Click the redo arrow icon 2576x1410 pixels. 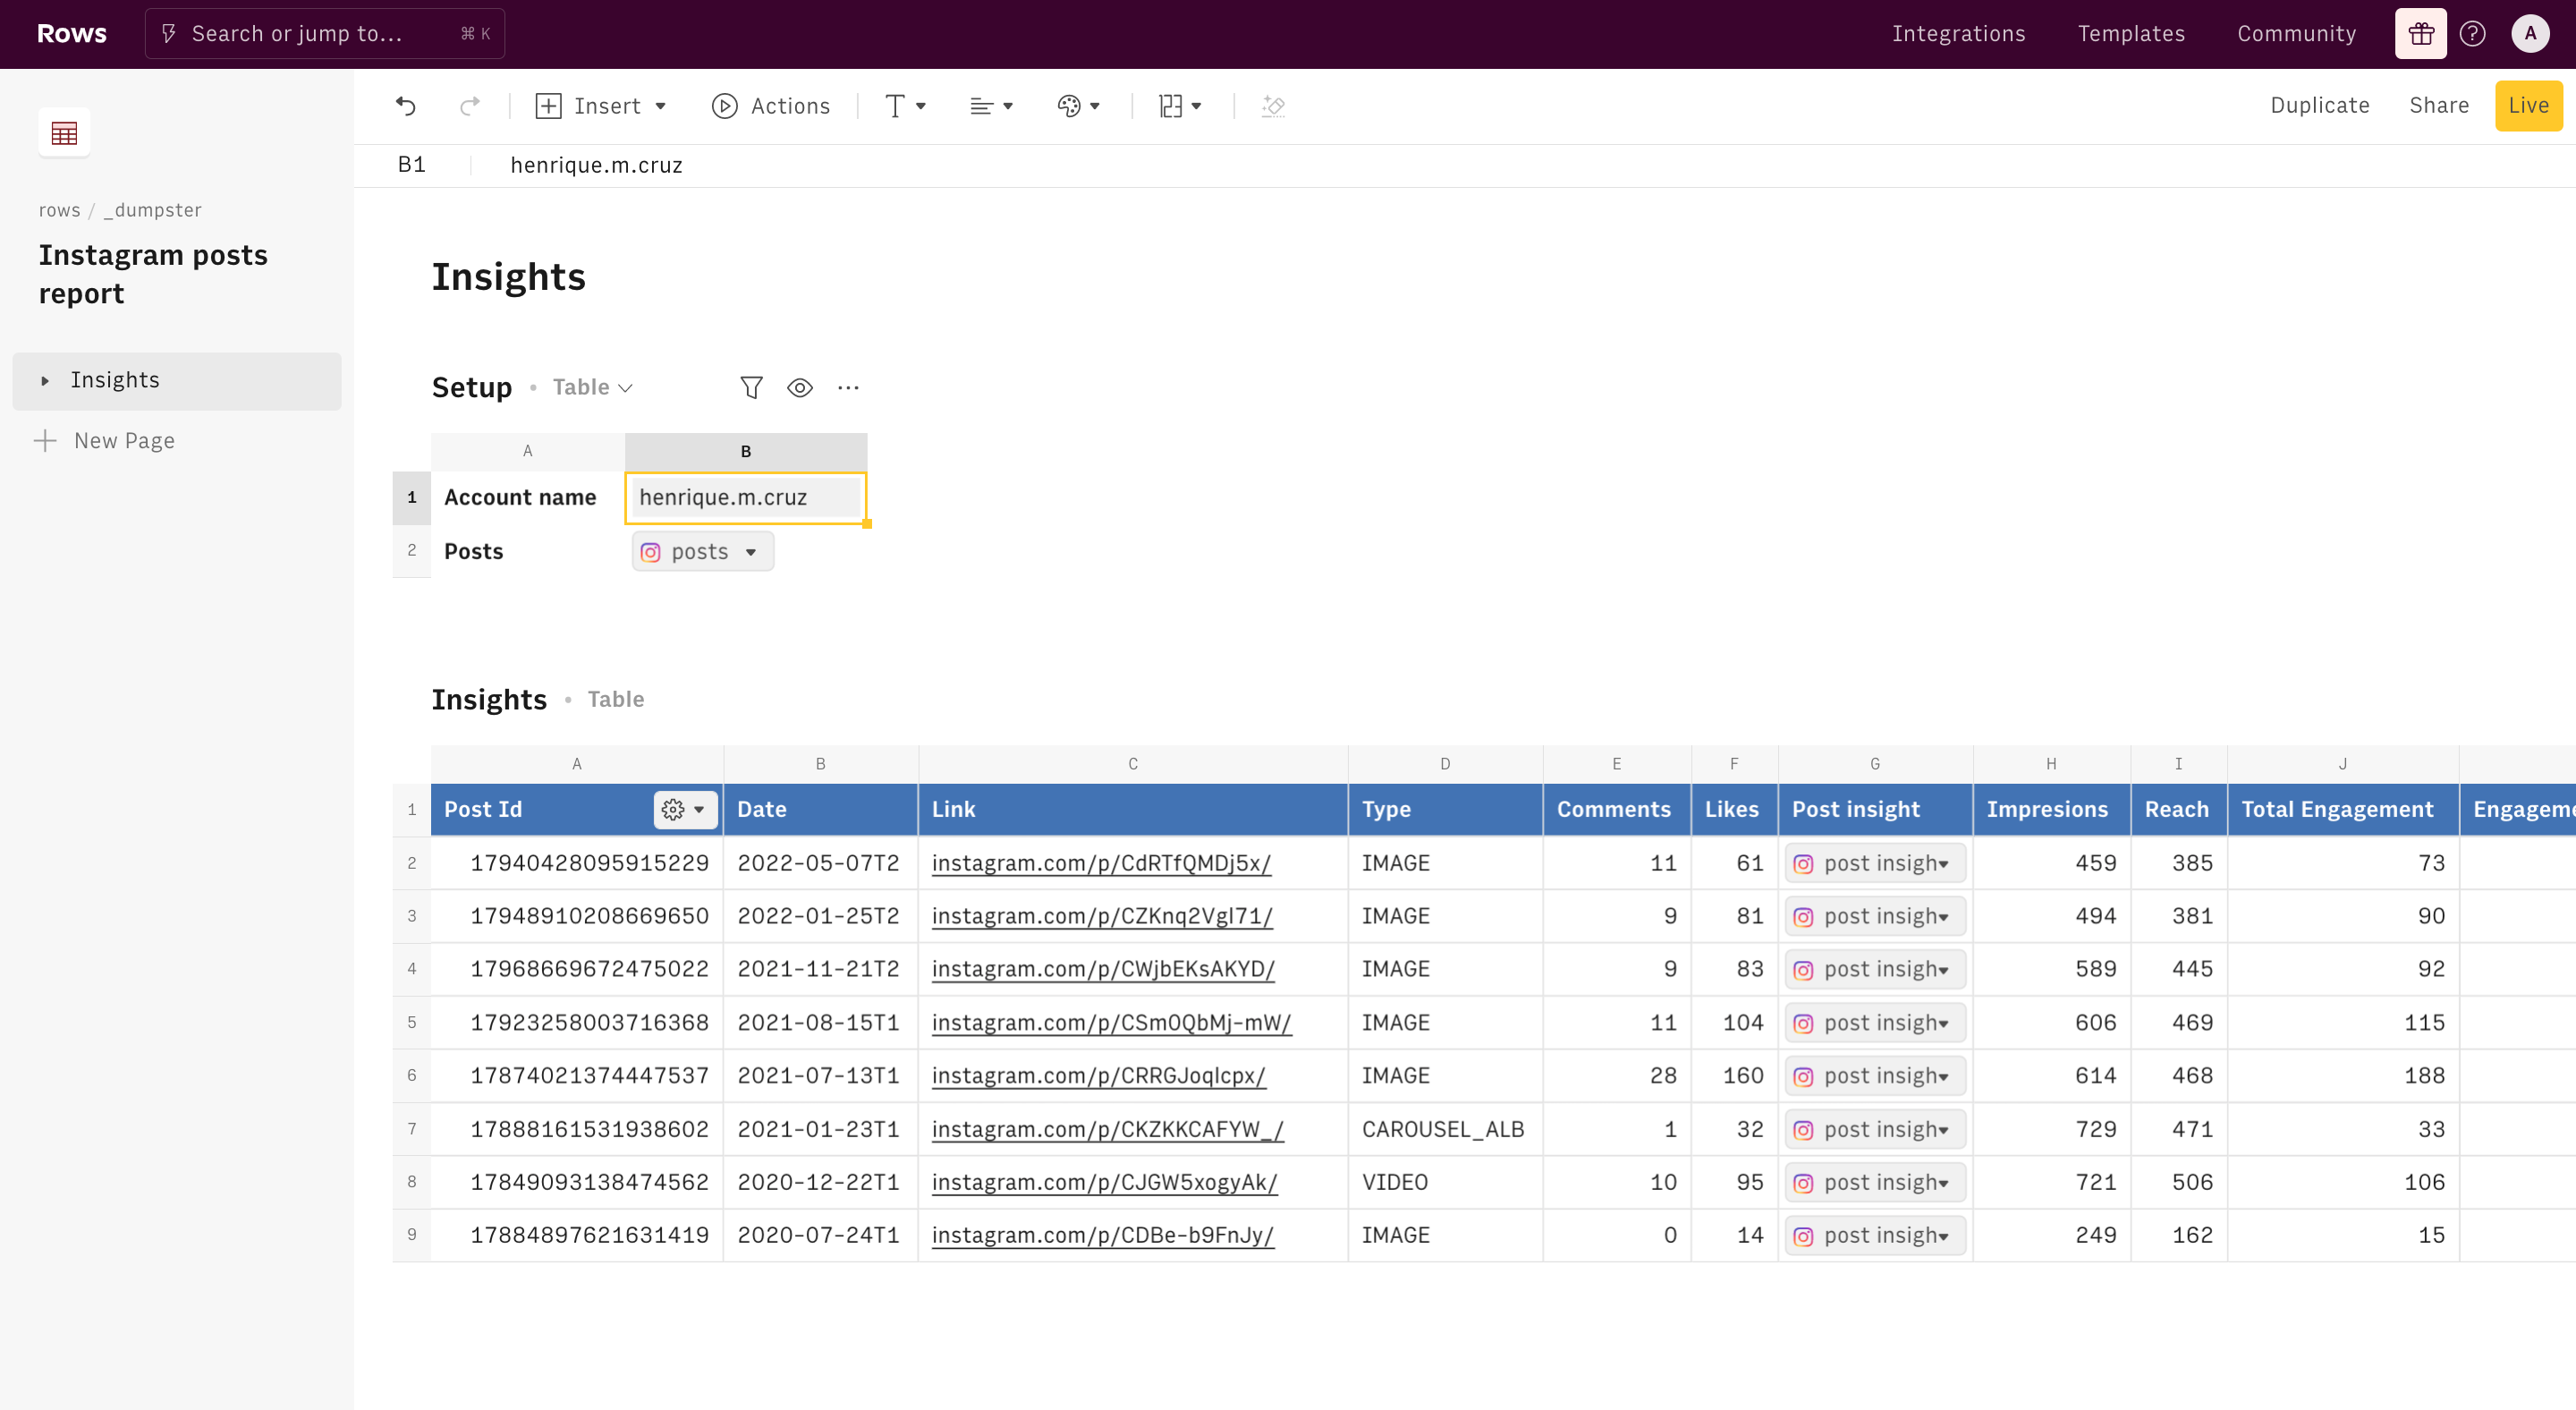click(x=469, y=106)
